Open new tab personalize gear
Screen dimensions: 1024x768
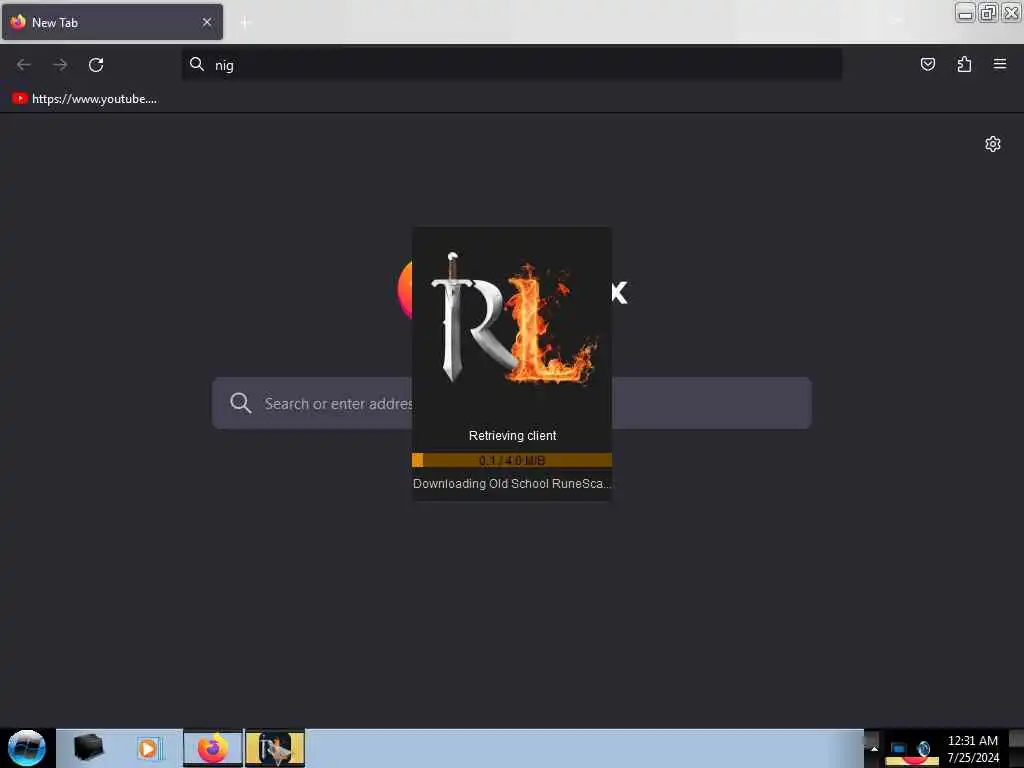click(x=993, y=144)
